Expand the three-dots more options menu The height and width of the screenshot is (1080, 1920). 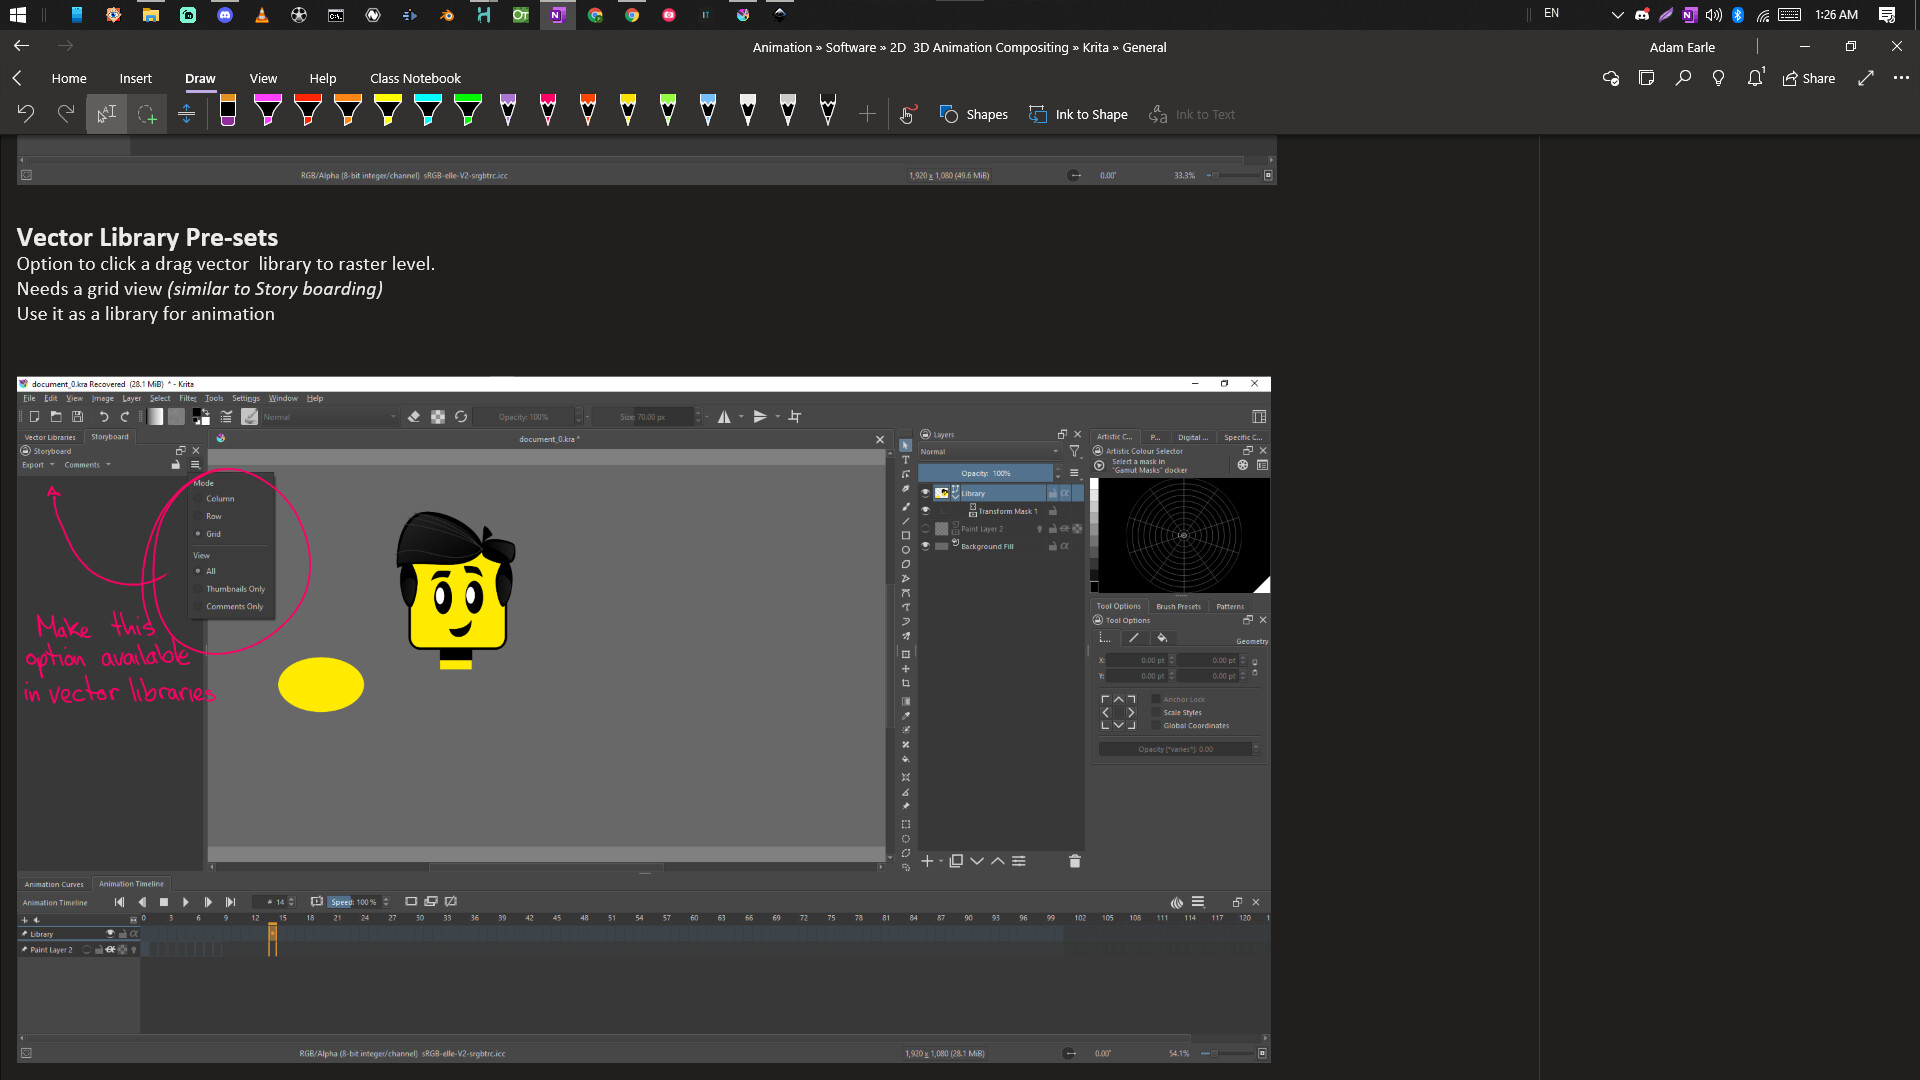pos(1901,78)
